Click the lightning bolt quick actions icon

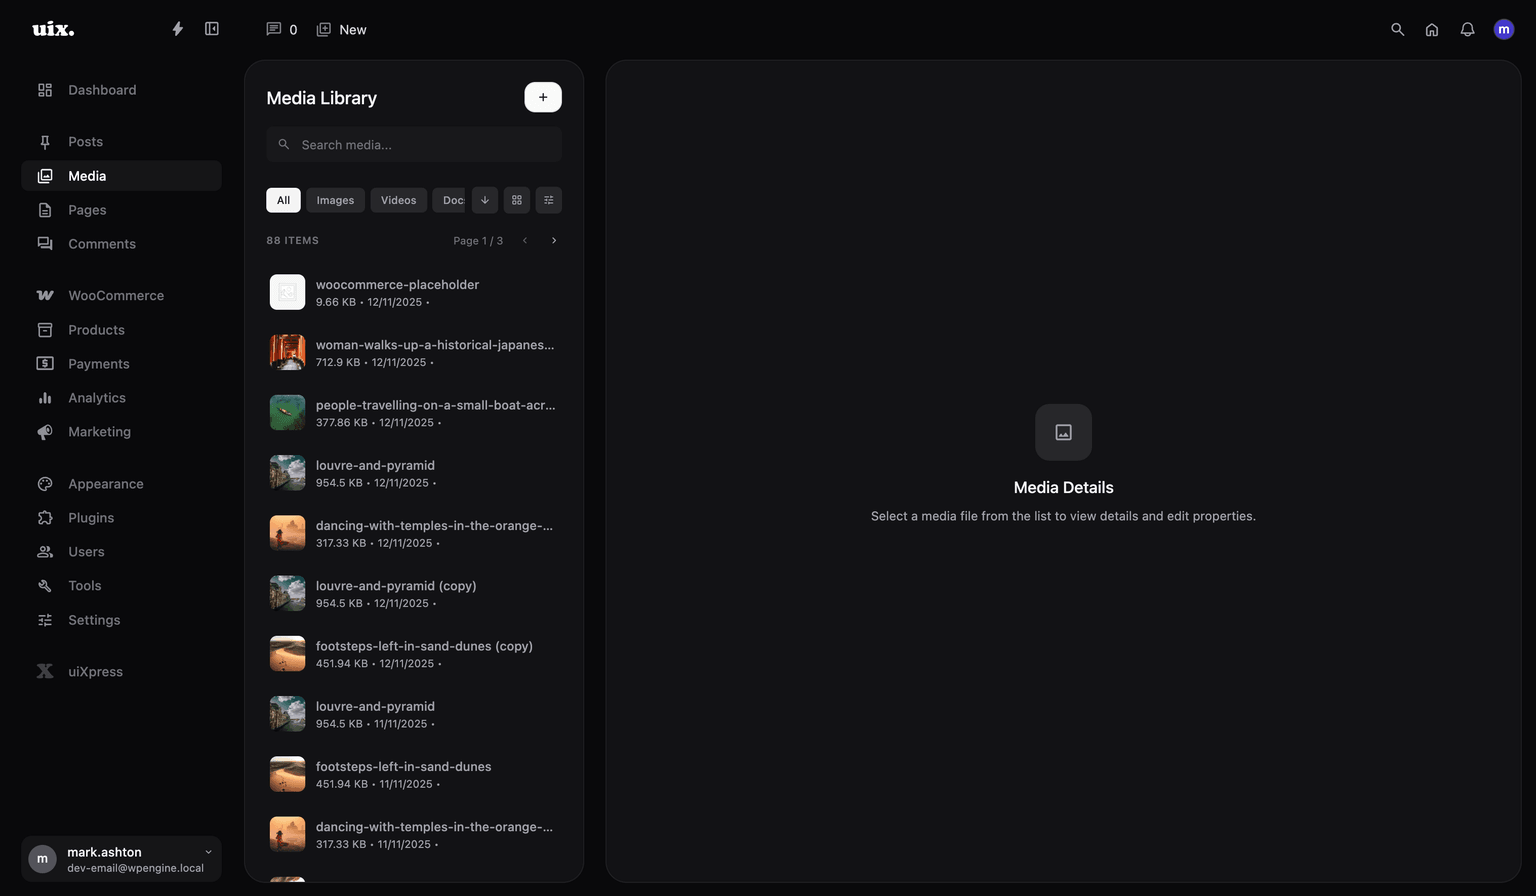point(177,29)
